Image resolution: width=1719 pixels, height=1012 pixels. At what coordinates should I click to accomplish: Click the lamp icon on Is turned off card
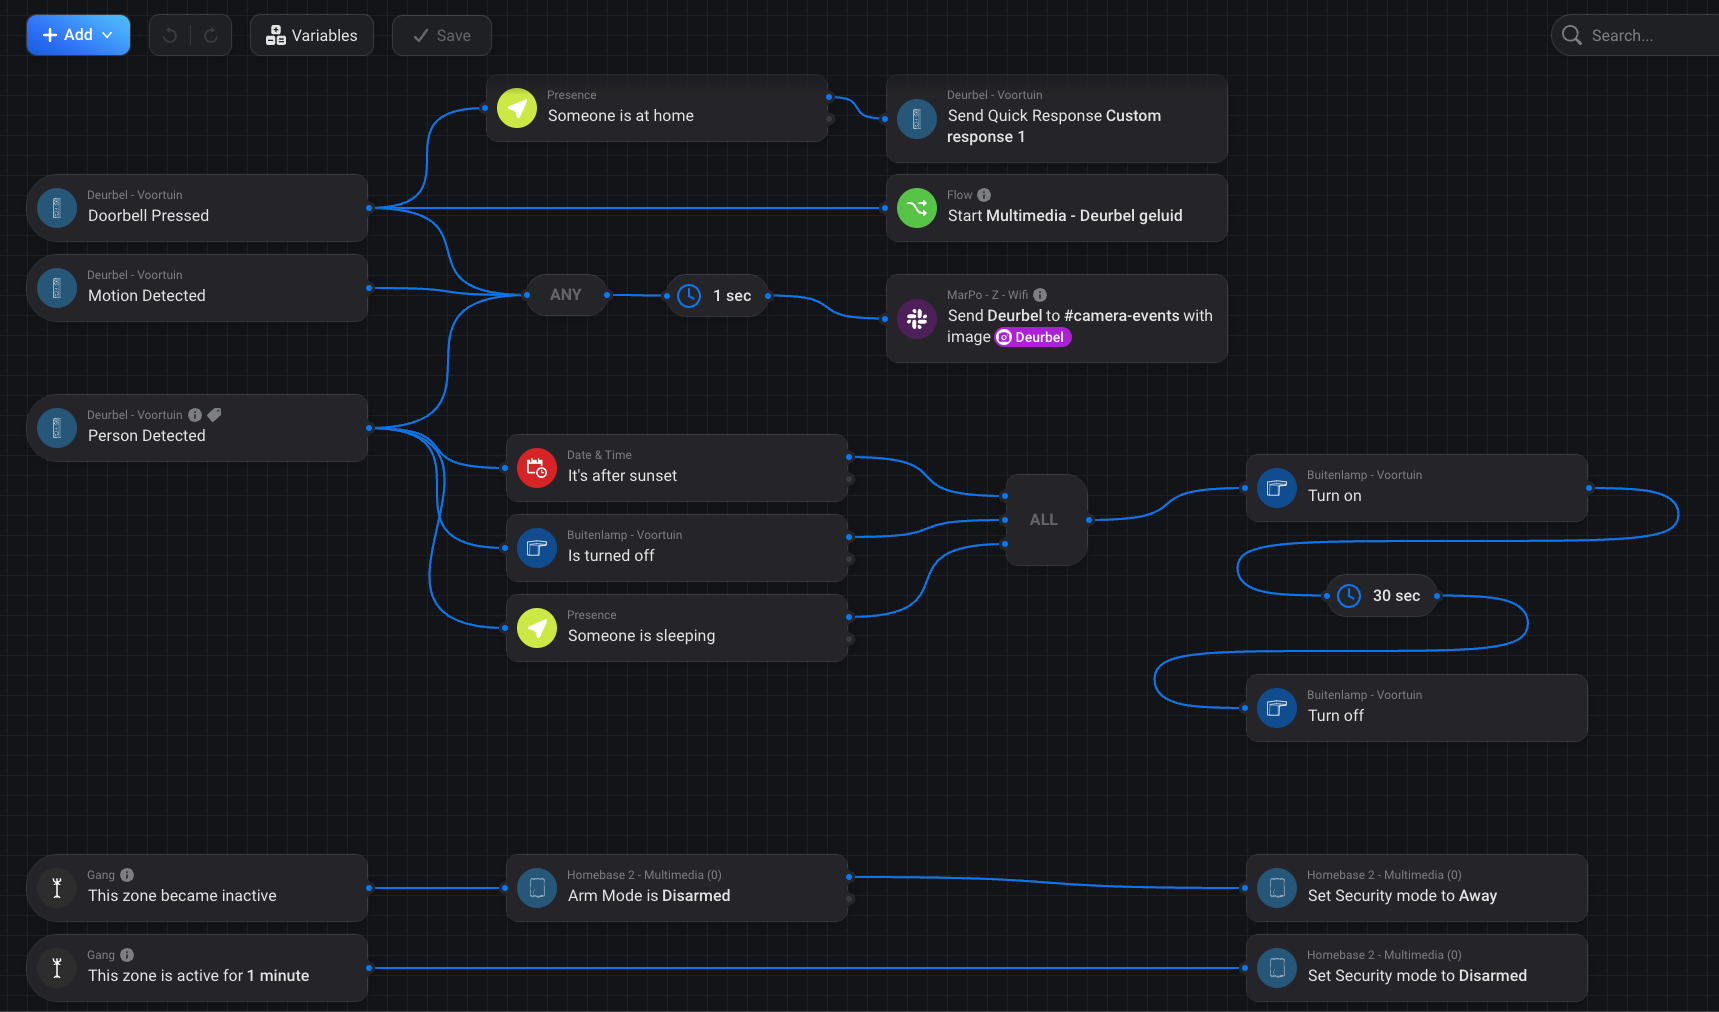coord(537,548)
